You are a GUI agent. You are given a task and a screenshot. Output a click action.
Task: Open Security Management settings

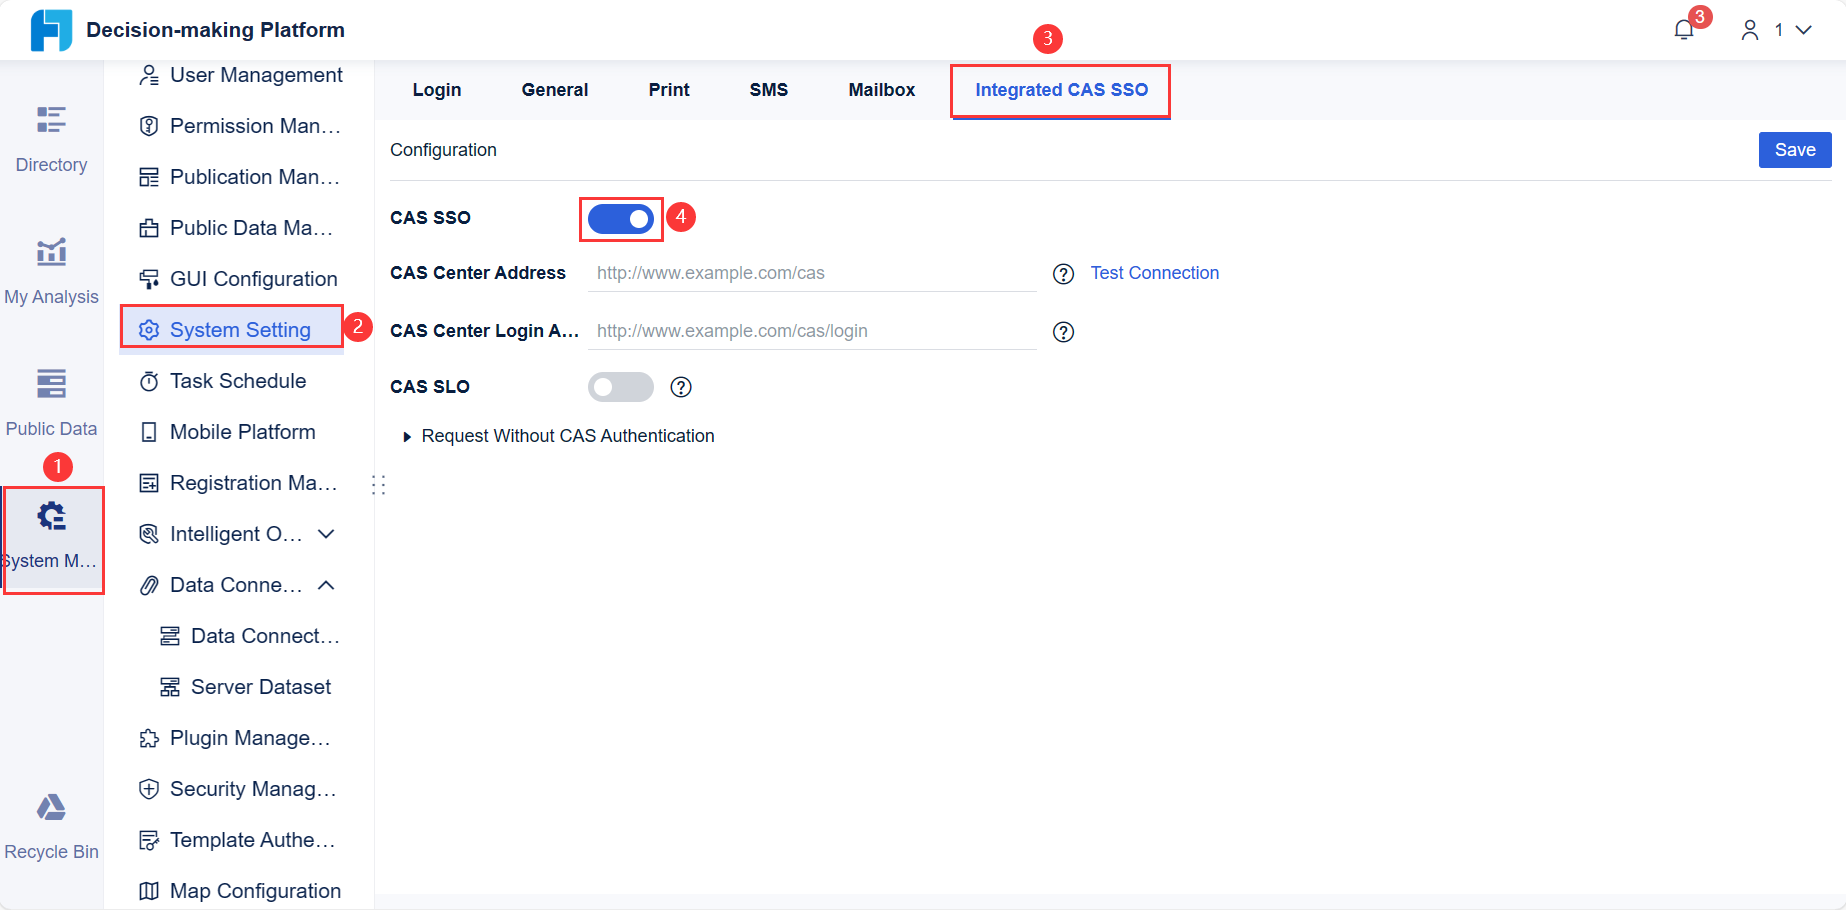pyautogui.click(x=253, y=788)
